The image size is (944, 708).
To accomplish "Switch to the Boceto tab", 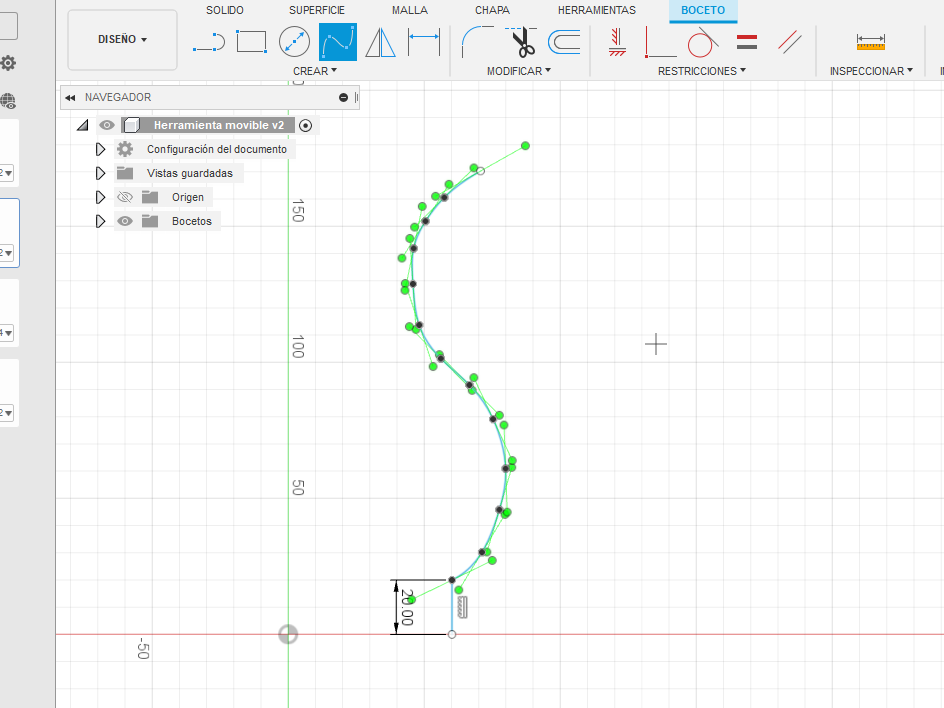I will tap(703, 10).
